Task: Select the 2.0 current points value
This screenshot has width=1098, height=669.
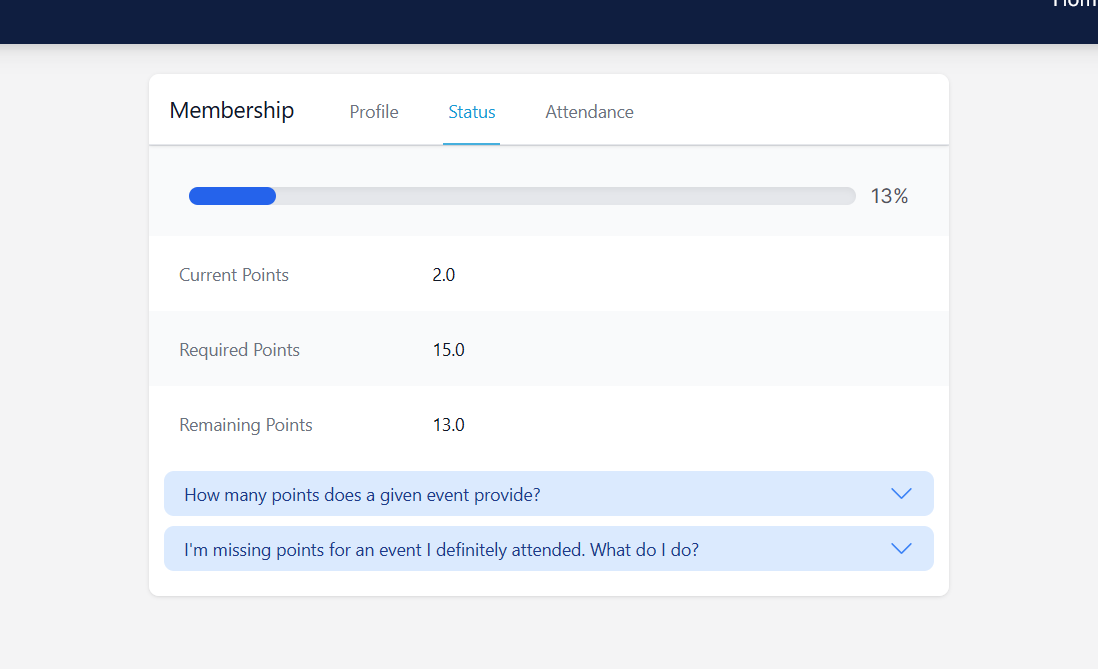Action: tap(444, 275)
